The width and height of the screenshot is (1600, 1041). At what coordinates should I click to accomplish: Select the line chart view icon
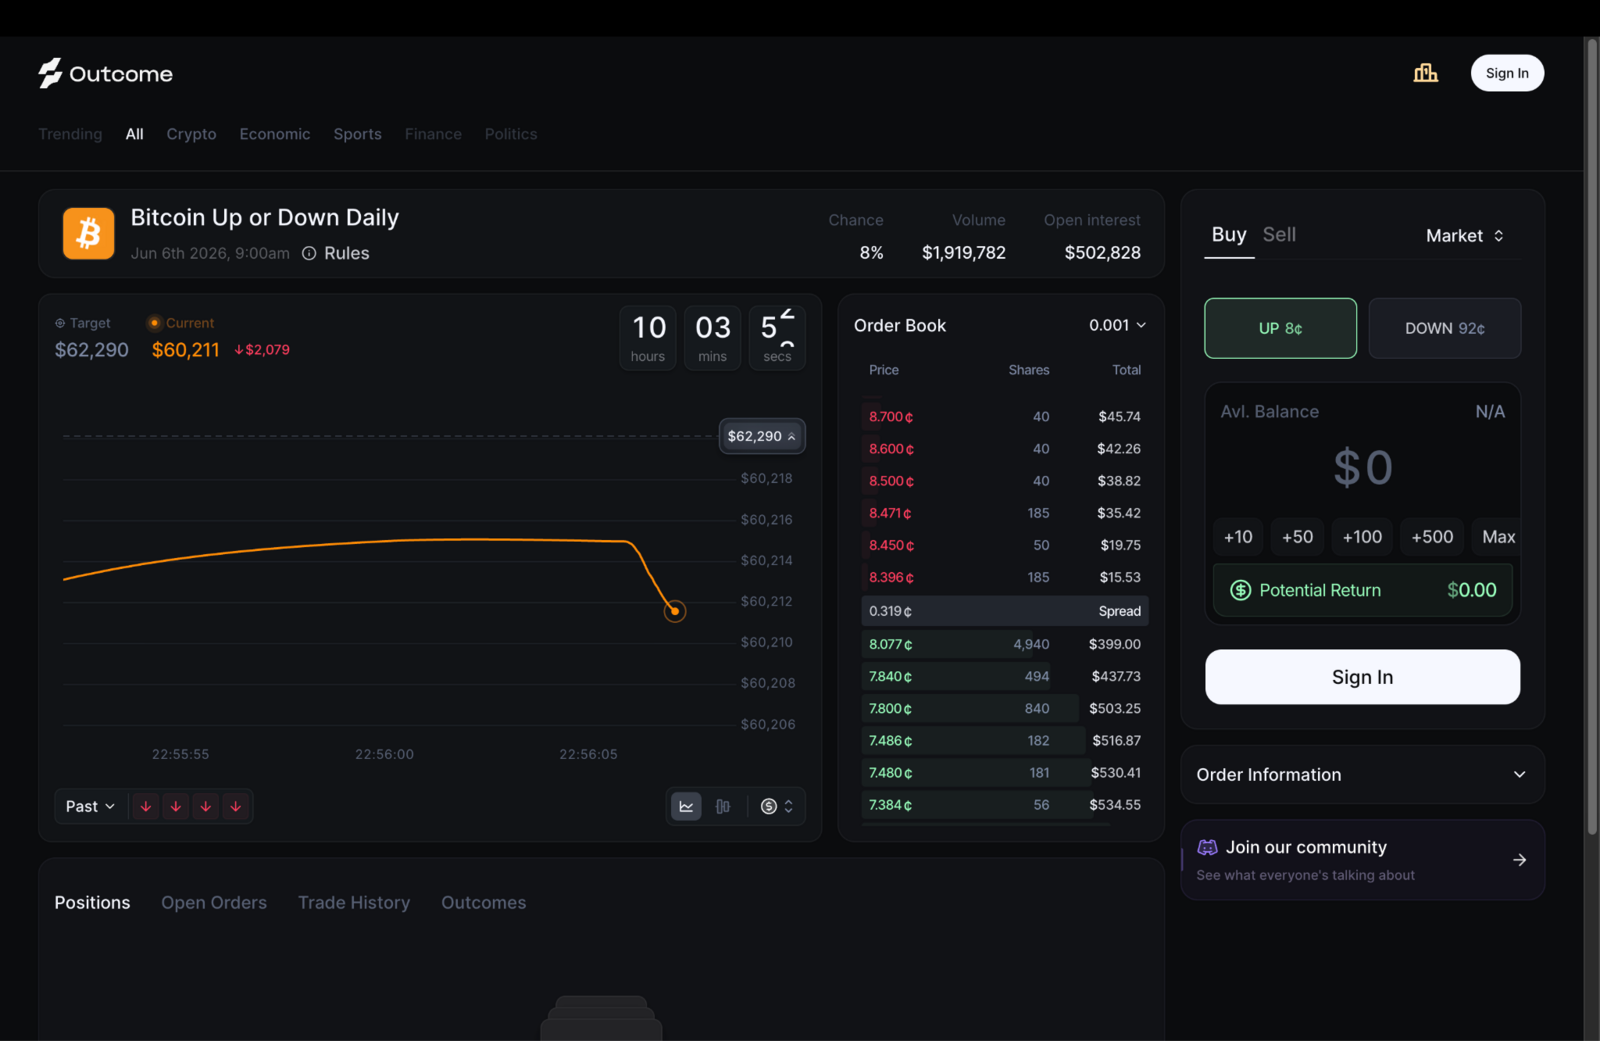pos(686,806)
